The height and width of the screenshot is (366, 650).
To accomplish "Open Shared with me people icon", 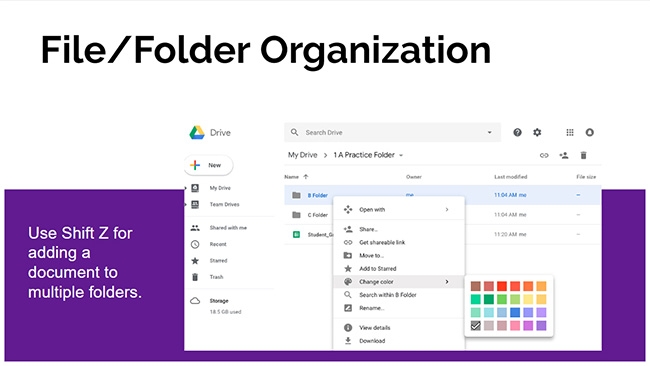I will (x=195, y=228).
